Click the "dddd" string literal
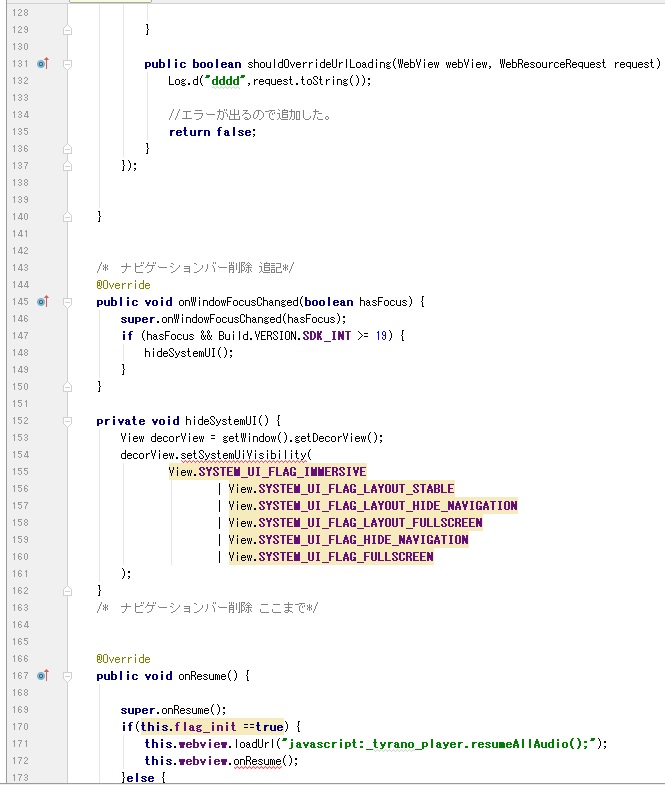The image size is (665, 785). point(225,81)
